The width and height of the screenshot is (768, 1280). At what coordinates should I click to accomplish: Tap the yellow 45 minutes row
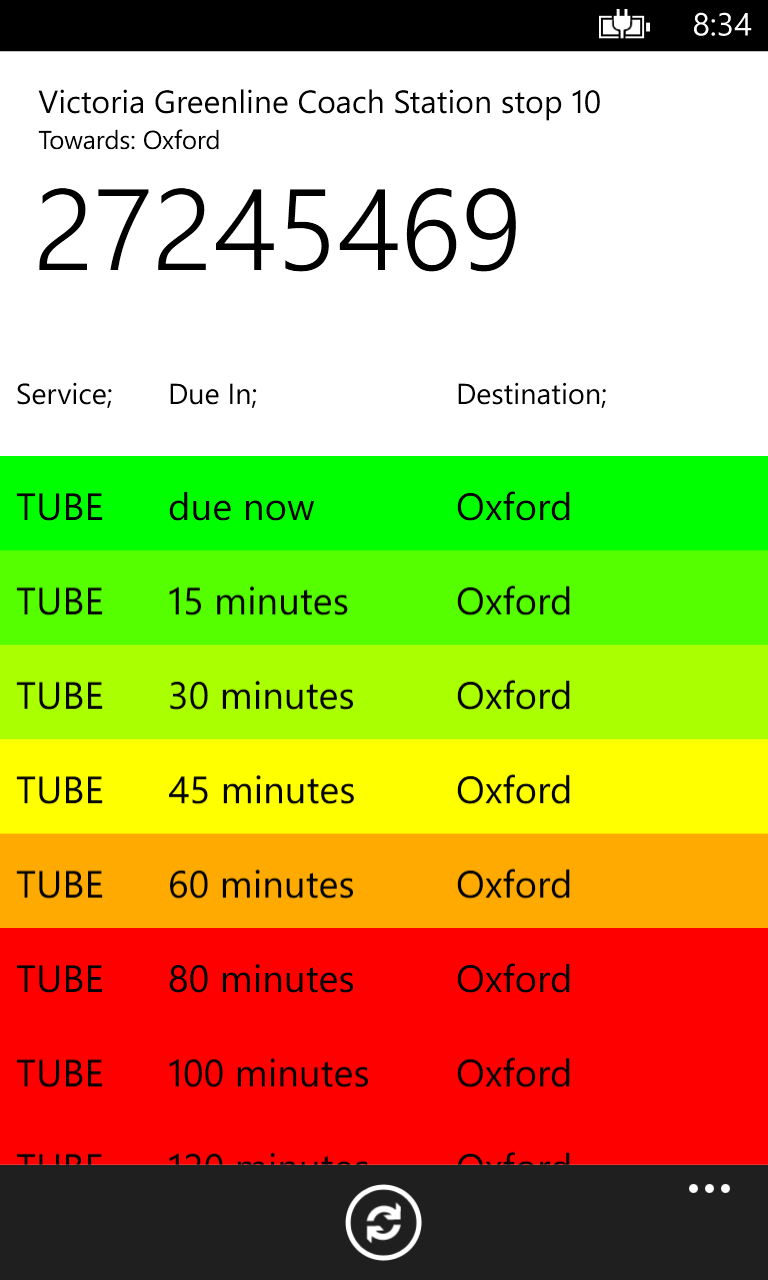tap(384, 786)
